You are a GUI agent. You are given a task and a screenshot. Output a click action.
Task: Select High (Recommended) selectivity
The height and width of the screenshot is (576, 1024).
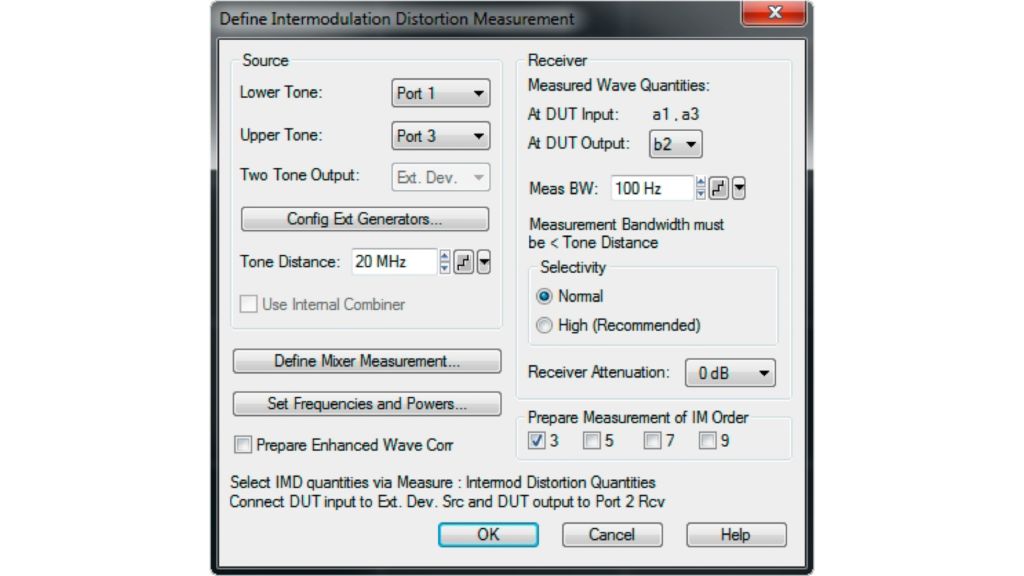coord(544,325)
